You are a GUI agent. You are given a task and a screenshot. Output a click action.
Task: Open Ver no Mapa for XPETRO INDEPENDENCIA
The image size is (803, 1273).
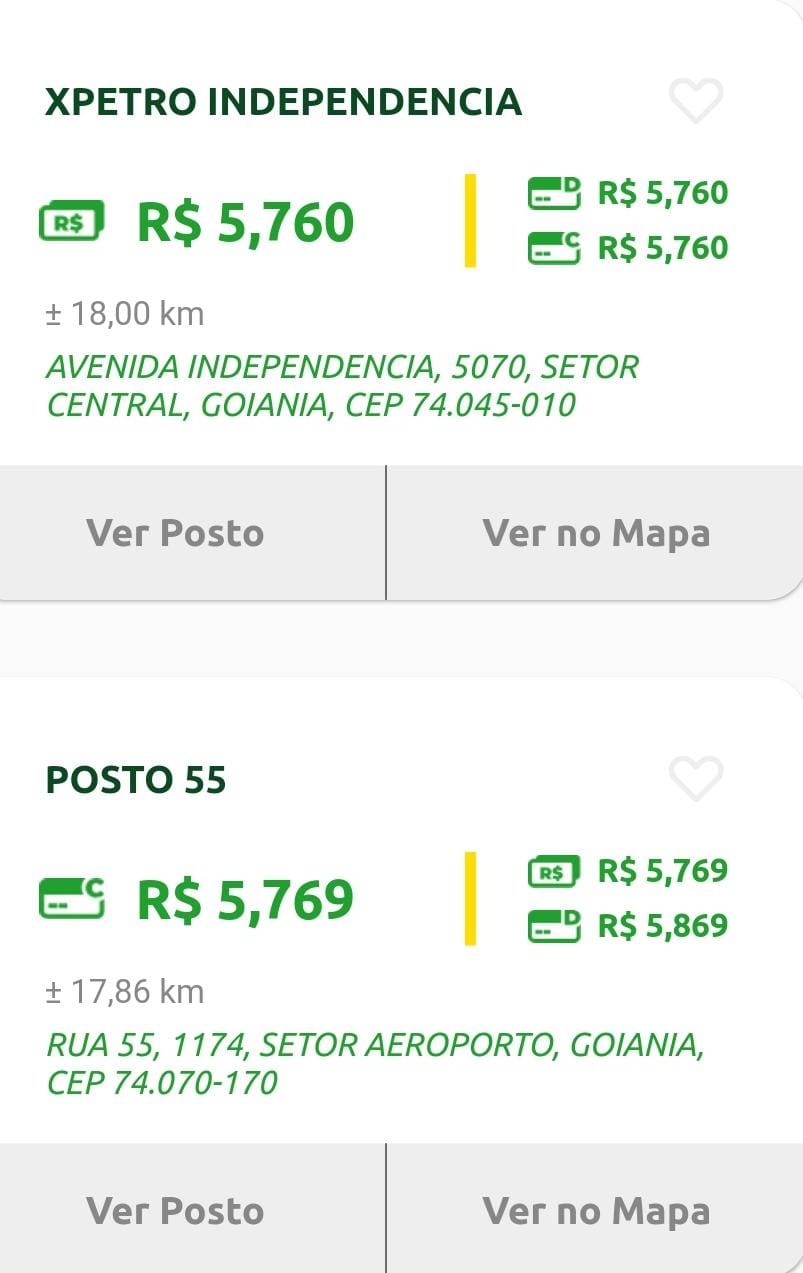click(596, 533)
